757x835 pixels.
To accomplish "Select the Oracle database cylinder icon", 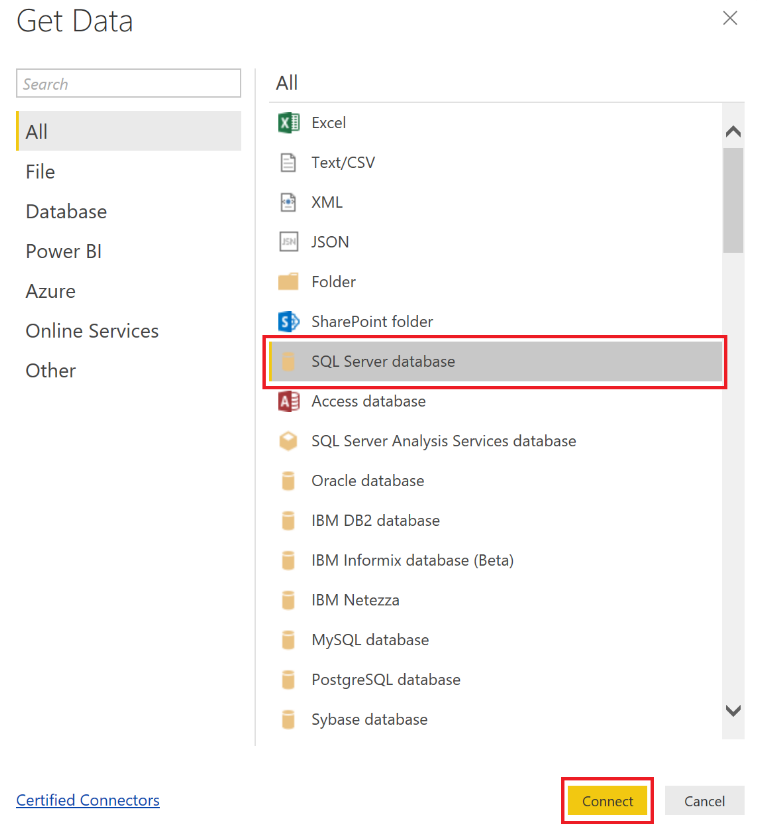I will 288,481.
